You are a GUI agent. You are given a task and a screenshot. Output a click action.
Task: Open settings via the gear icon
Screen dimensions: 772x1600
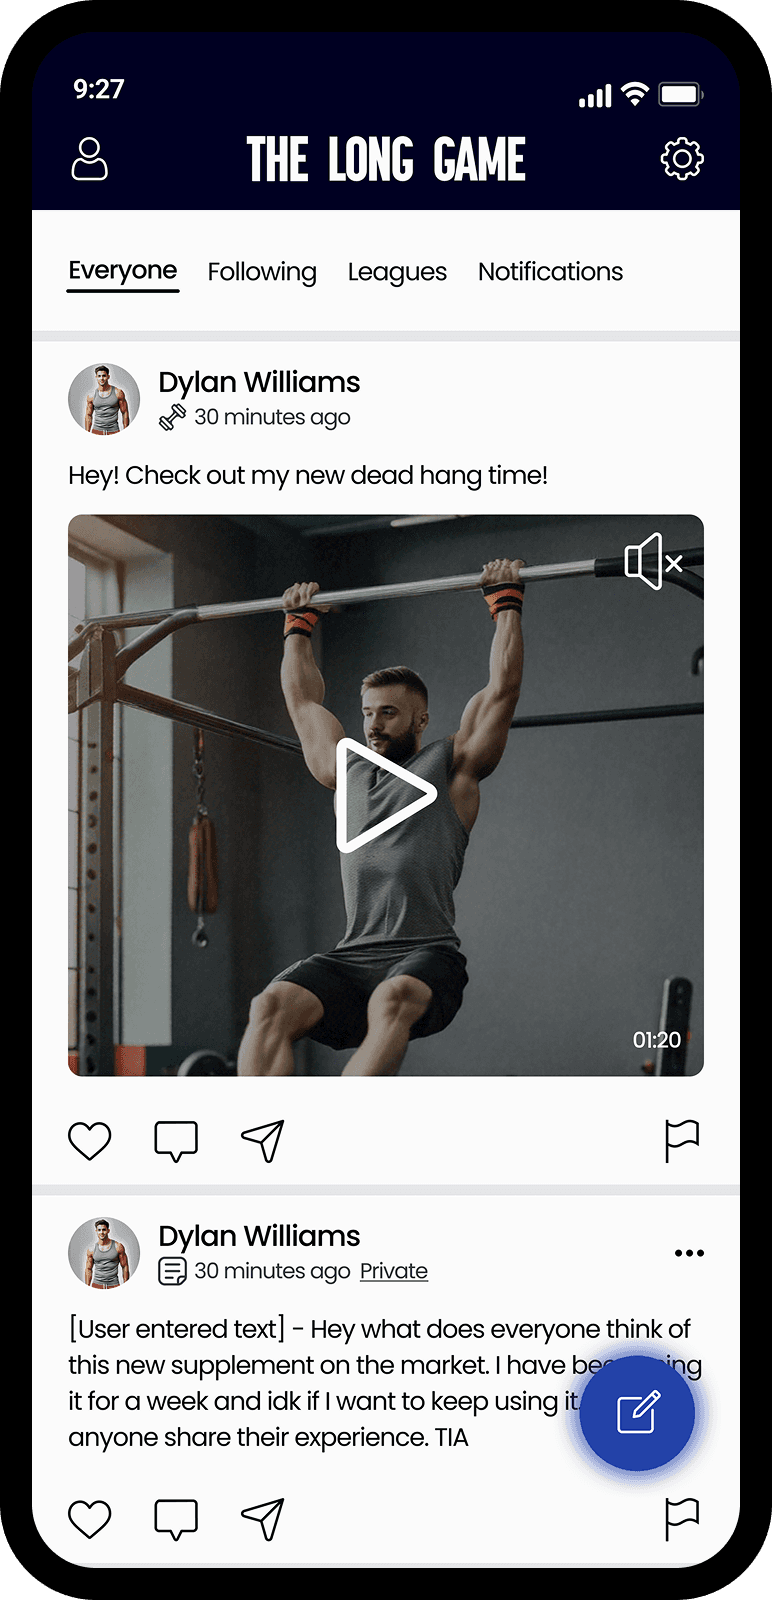click(682, 159)
